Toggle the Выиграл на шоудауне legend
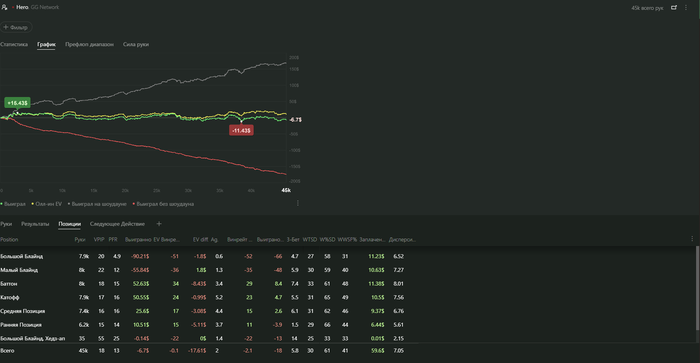 coord(97,204)
